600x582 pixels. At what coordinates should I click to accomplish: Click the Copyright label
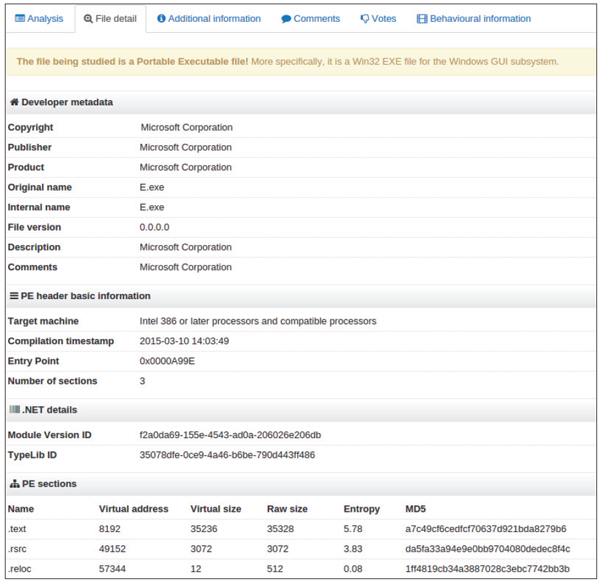pos(30,127)
